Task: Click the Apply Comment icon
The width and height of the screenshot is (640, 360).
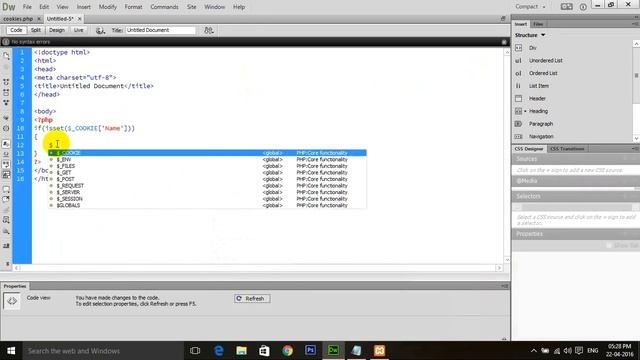Action: 6,189
